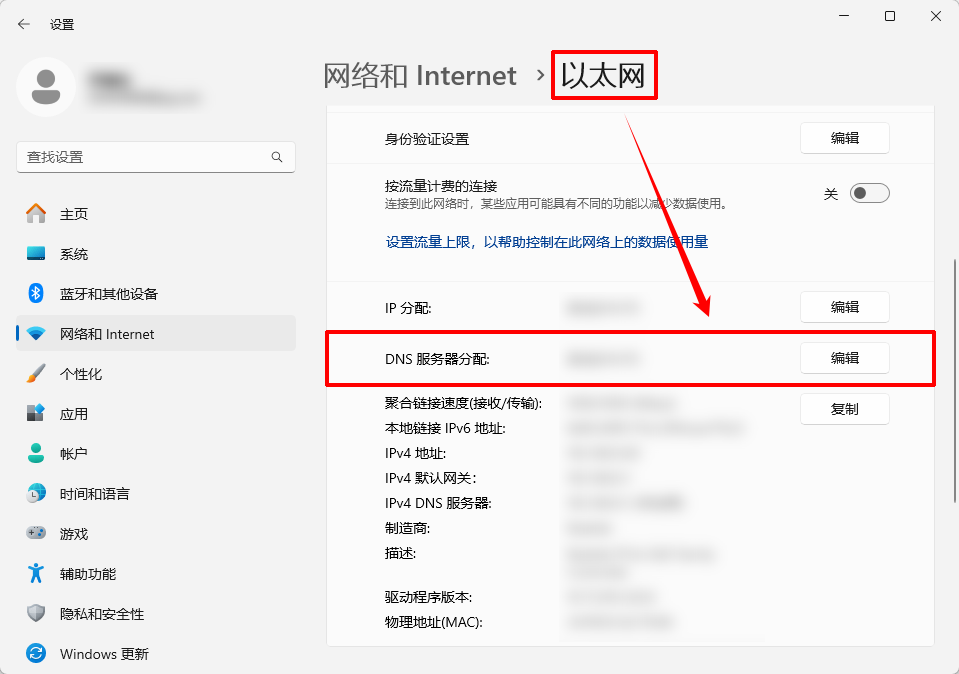Maximize the Settings window
Image resolution: width=959 pixels, height=674 pixels.
(x=890, y=16)
